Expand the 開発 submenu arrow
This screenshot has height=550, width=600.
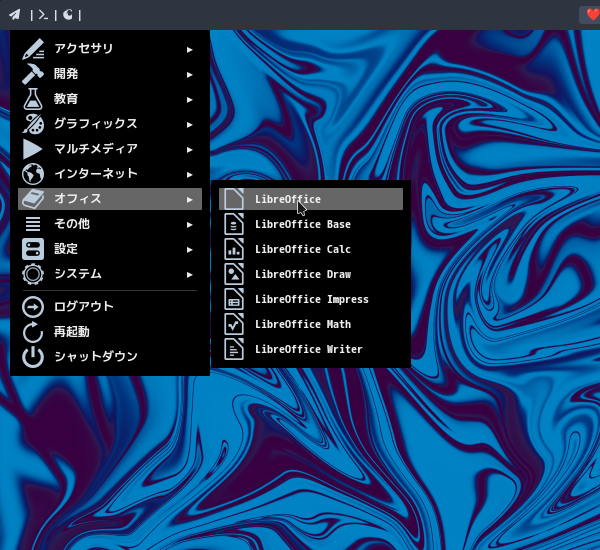189,75
